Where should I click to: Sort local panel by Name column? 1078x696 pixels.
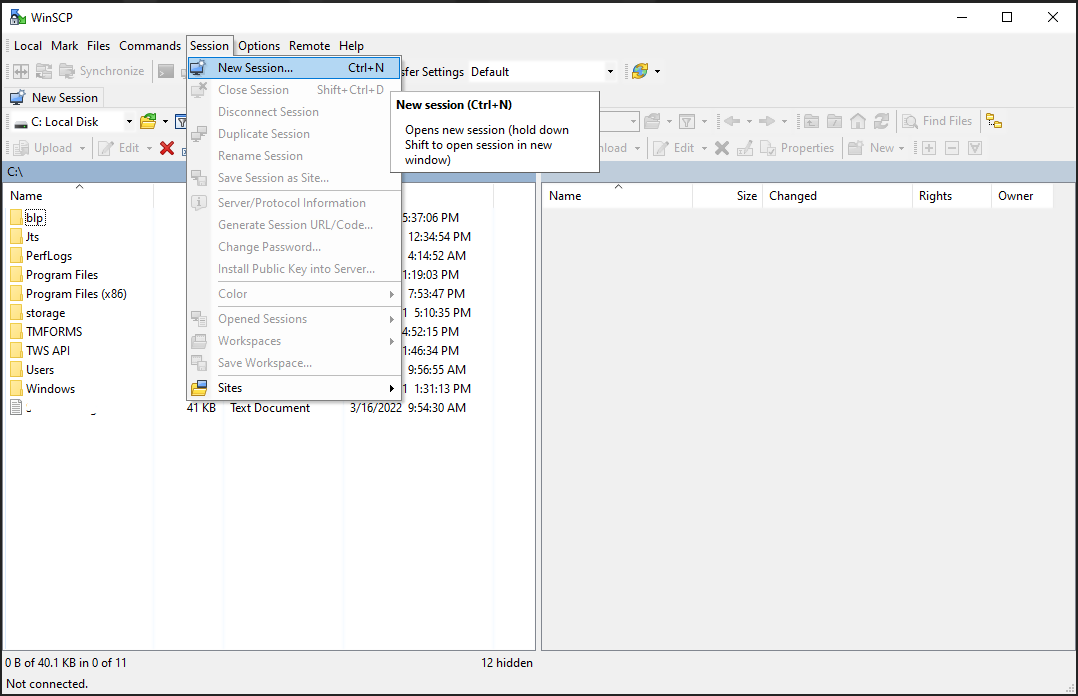pyautogui.click(x=78, y=196)
